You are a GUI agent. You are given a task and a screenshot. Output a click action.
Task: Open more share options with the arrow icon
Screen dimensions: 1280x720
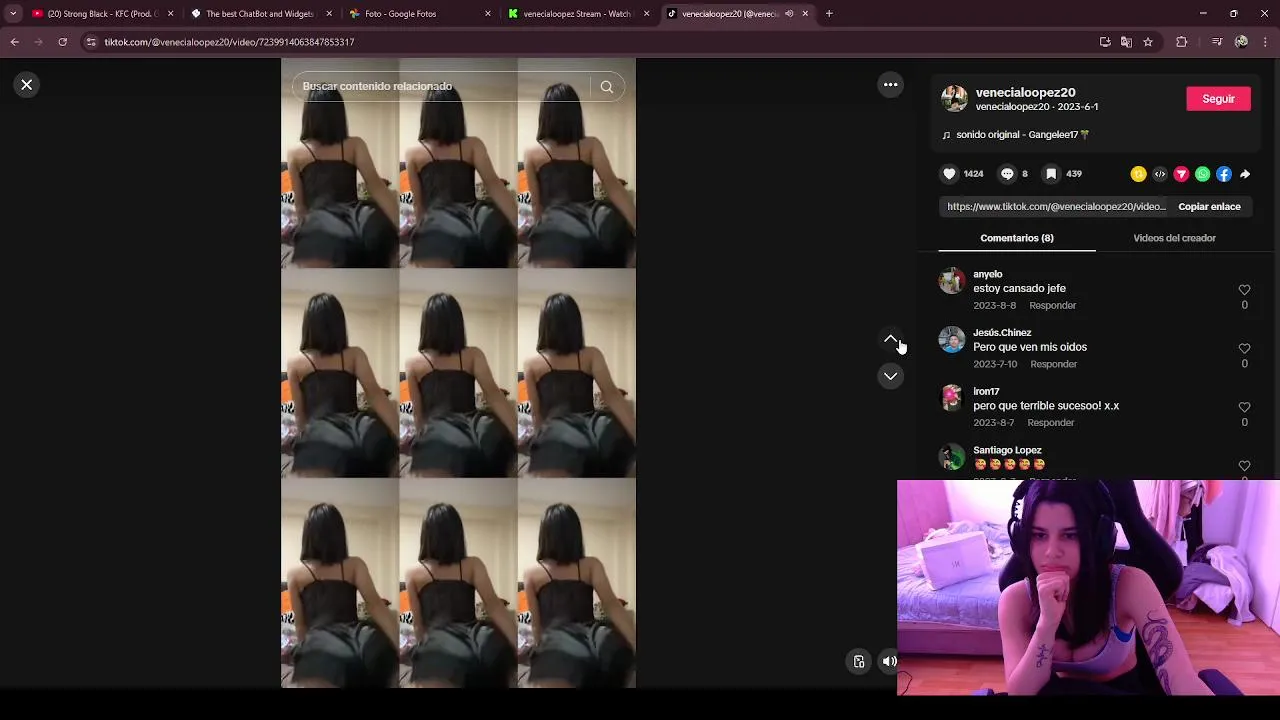pos(1245,174)
